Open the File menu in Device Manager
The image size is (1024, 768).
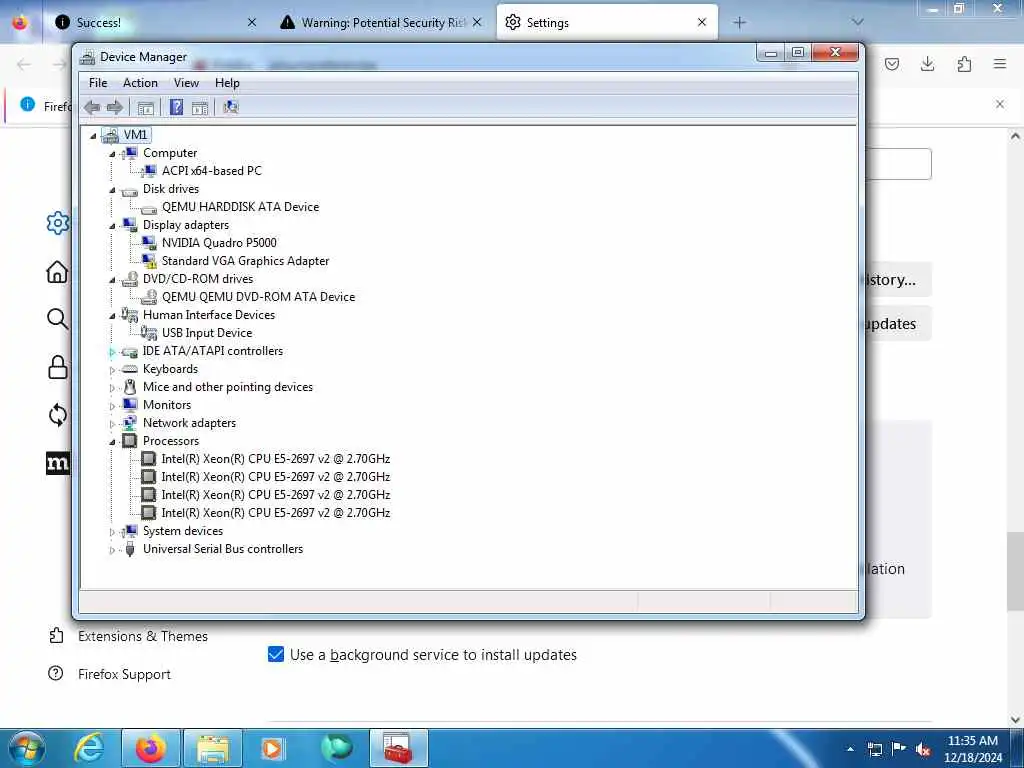tap(98, 83)
